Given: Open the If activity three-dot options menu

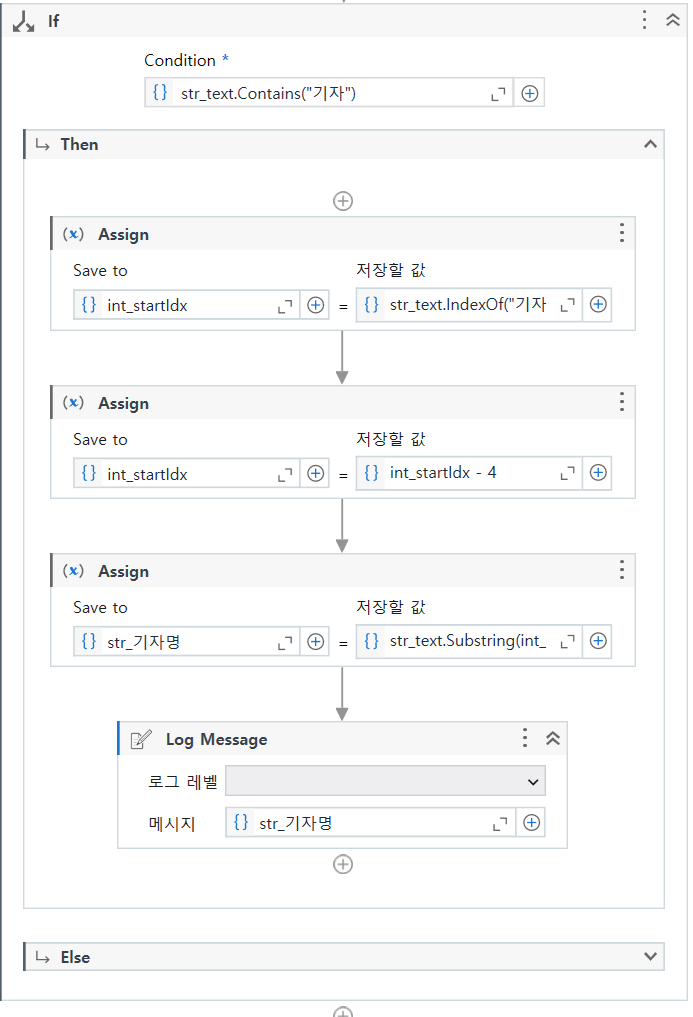Looking at the screenshot, I should point(644,20).
